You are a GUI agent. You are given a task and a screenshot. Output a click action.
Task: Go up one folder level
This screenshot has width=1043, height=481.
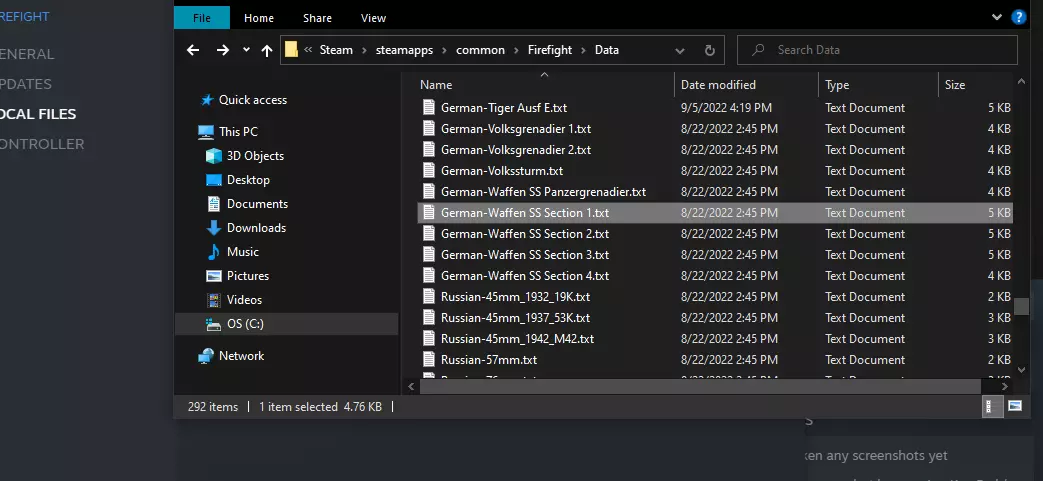tap(267, 50)
